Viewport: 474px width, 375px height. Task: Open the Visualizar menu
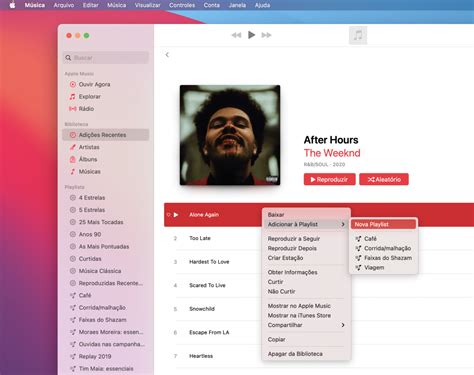147,5
